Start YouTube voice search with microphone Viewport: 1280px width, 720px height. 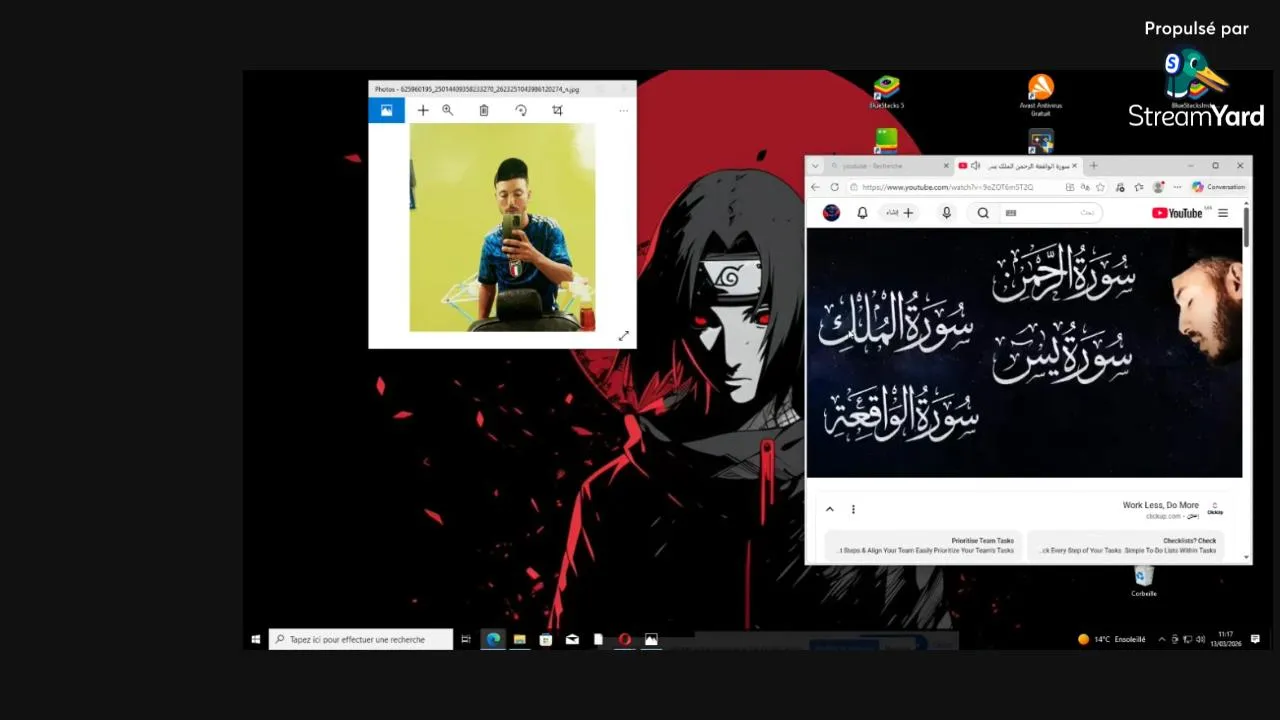click(946, 213)
